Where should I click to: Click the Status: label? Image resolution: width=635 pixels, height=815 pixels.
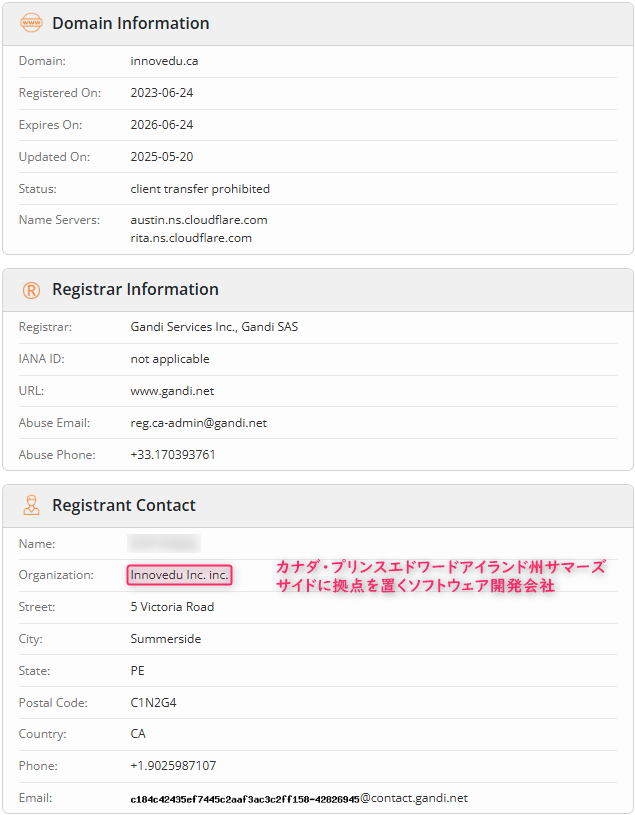[37, 189]
